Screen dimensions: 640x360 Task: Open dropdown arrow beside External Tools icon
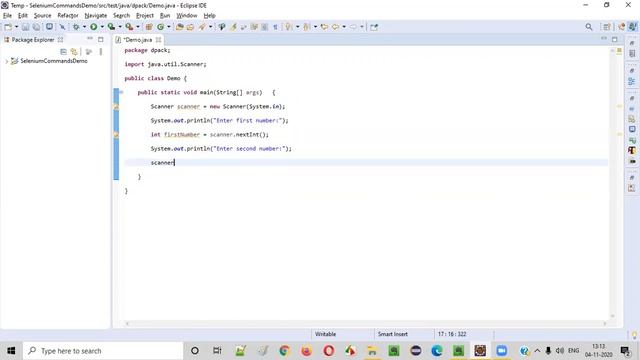[x=138, y=27]
